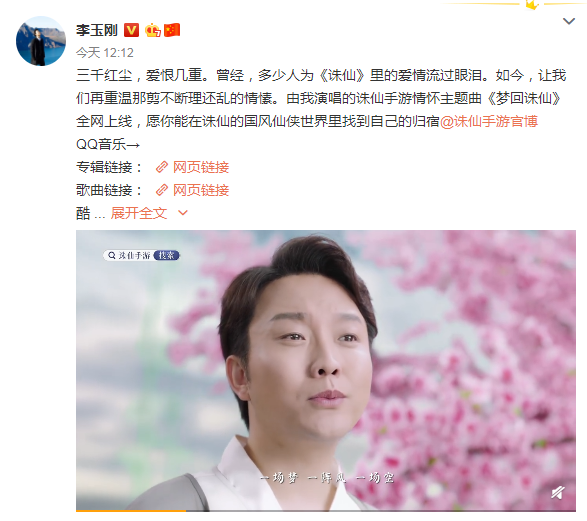Click the 搜索 button in video overlay
587x521 pixels.
pyautogui.click(x=167, y=256)
